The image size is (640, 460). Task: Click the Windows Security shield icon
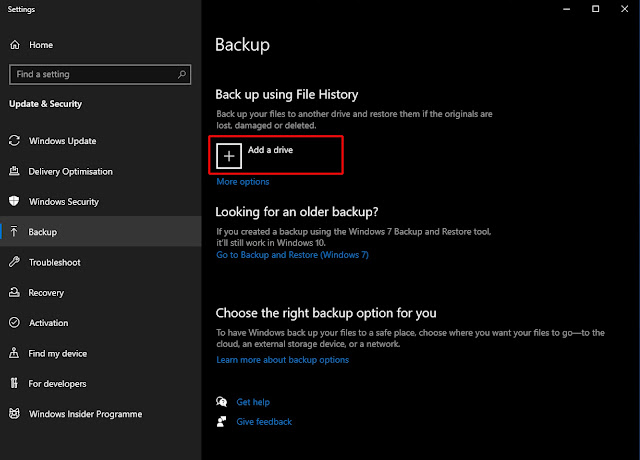(14, 202)
